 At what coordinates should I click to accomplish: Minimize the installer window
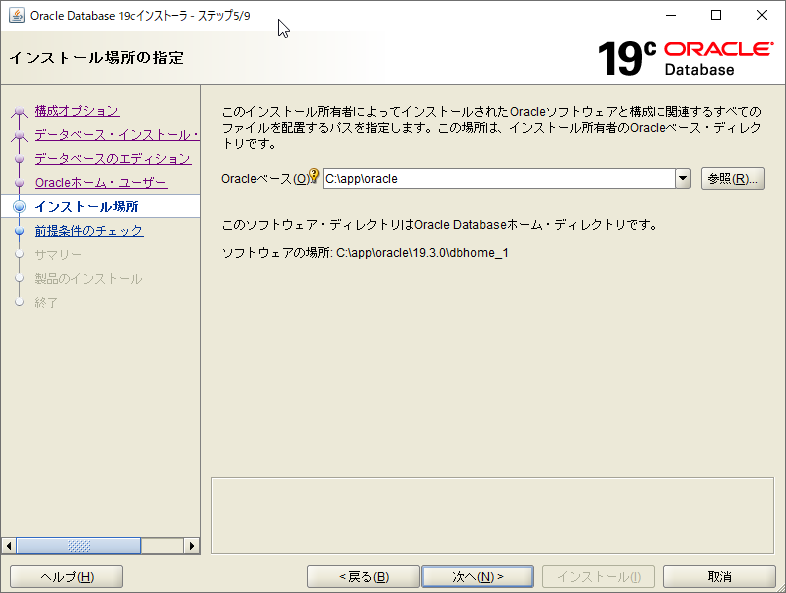(671, 16)
